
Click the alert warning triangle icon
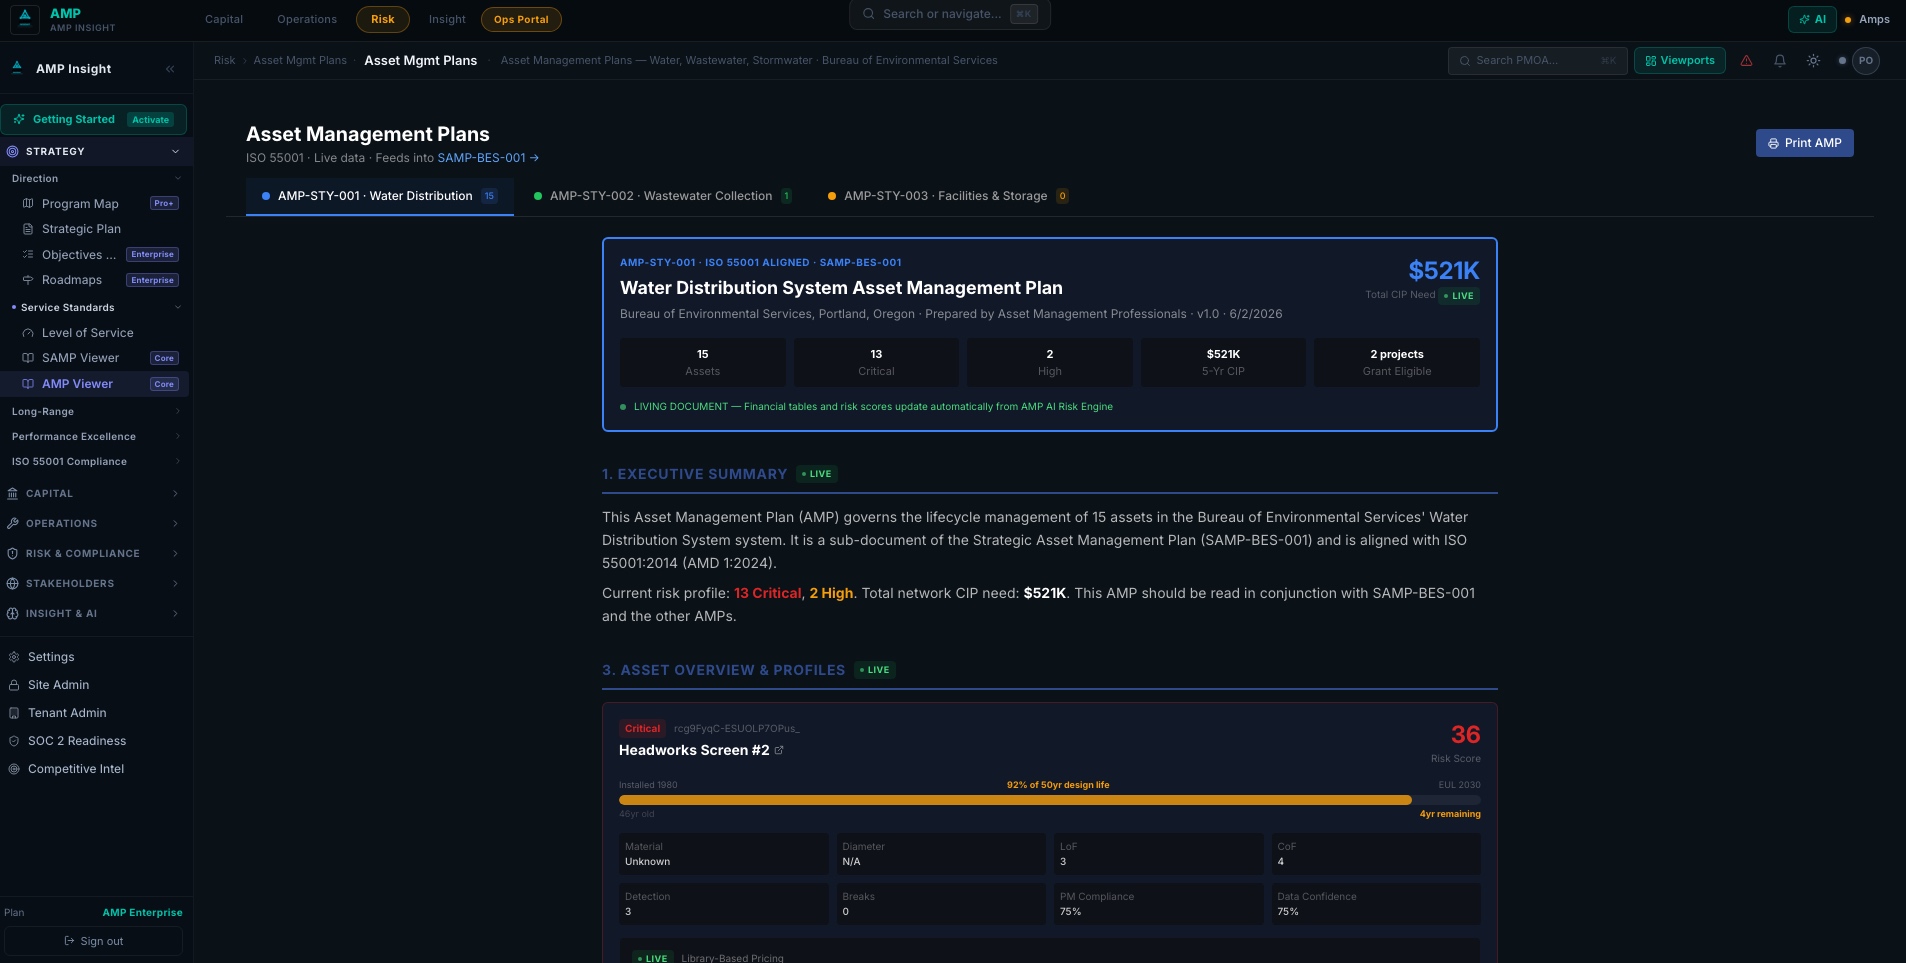[1746, 61]
